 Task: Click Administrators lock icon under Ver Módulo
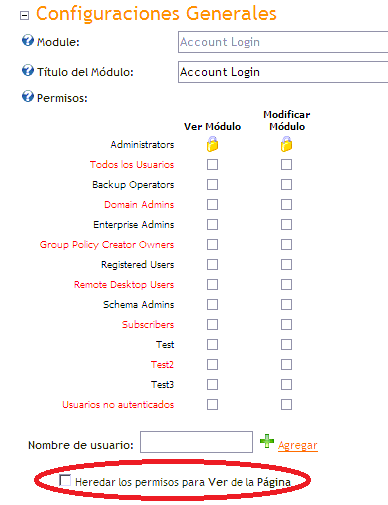click(x=212, y=144)
